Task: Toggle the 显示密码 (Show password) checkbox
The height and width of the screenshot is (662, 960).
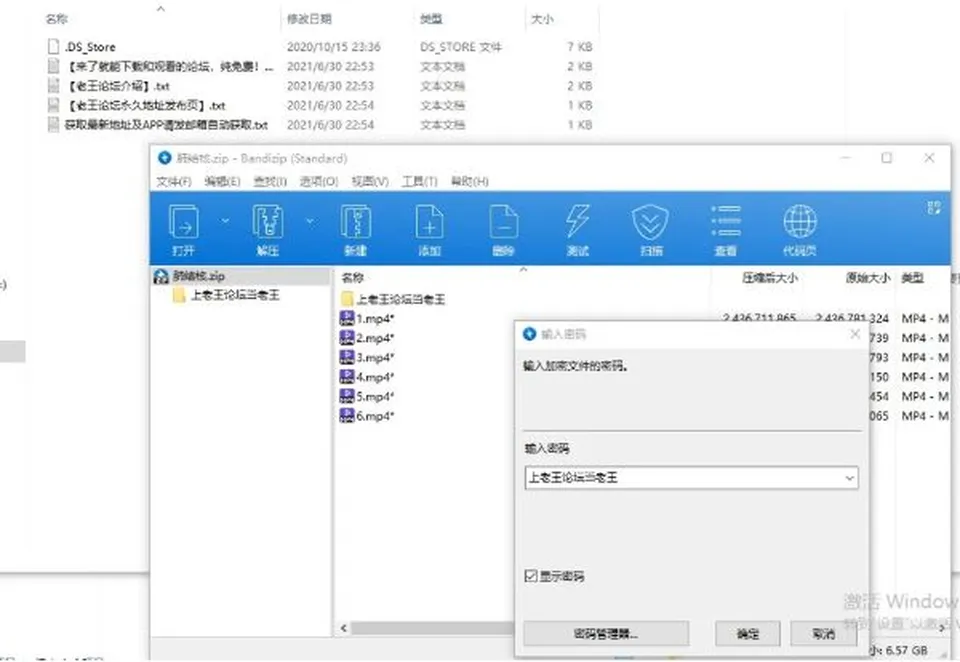Action: click(531, 576)
